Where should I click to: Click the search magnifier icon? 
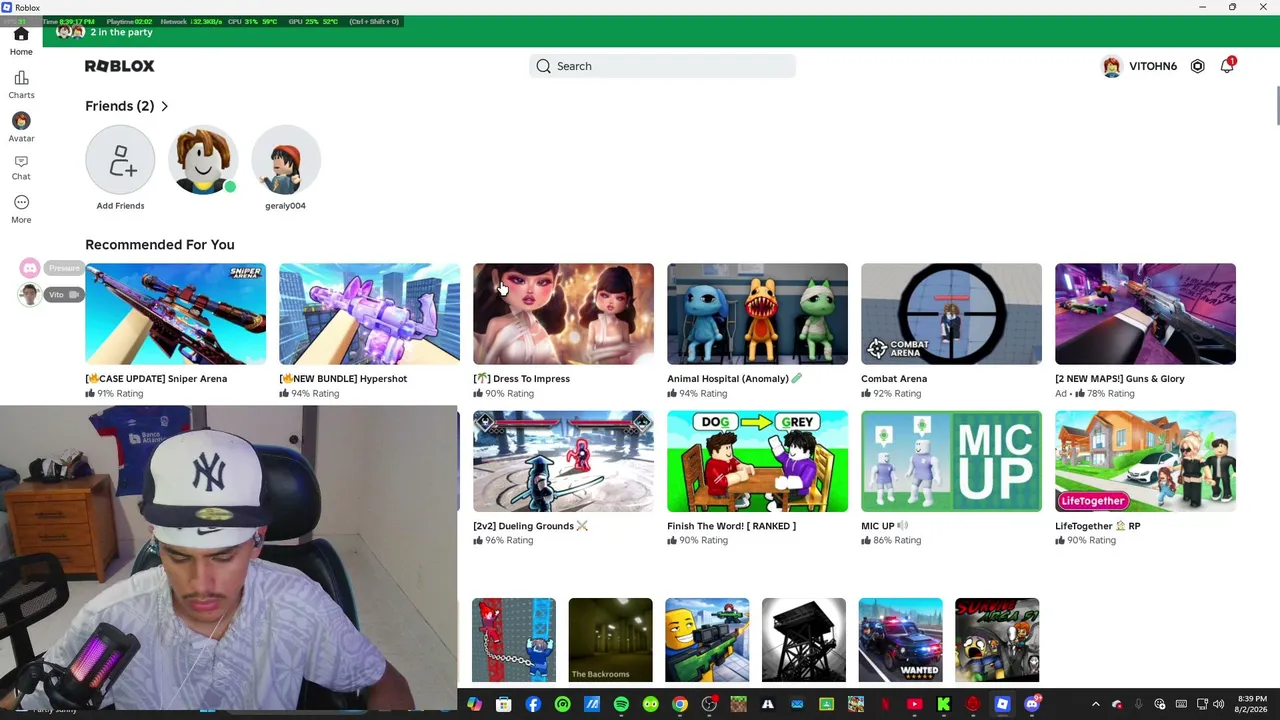[543, 66]
